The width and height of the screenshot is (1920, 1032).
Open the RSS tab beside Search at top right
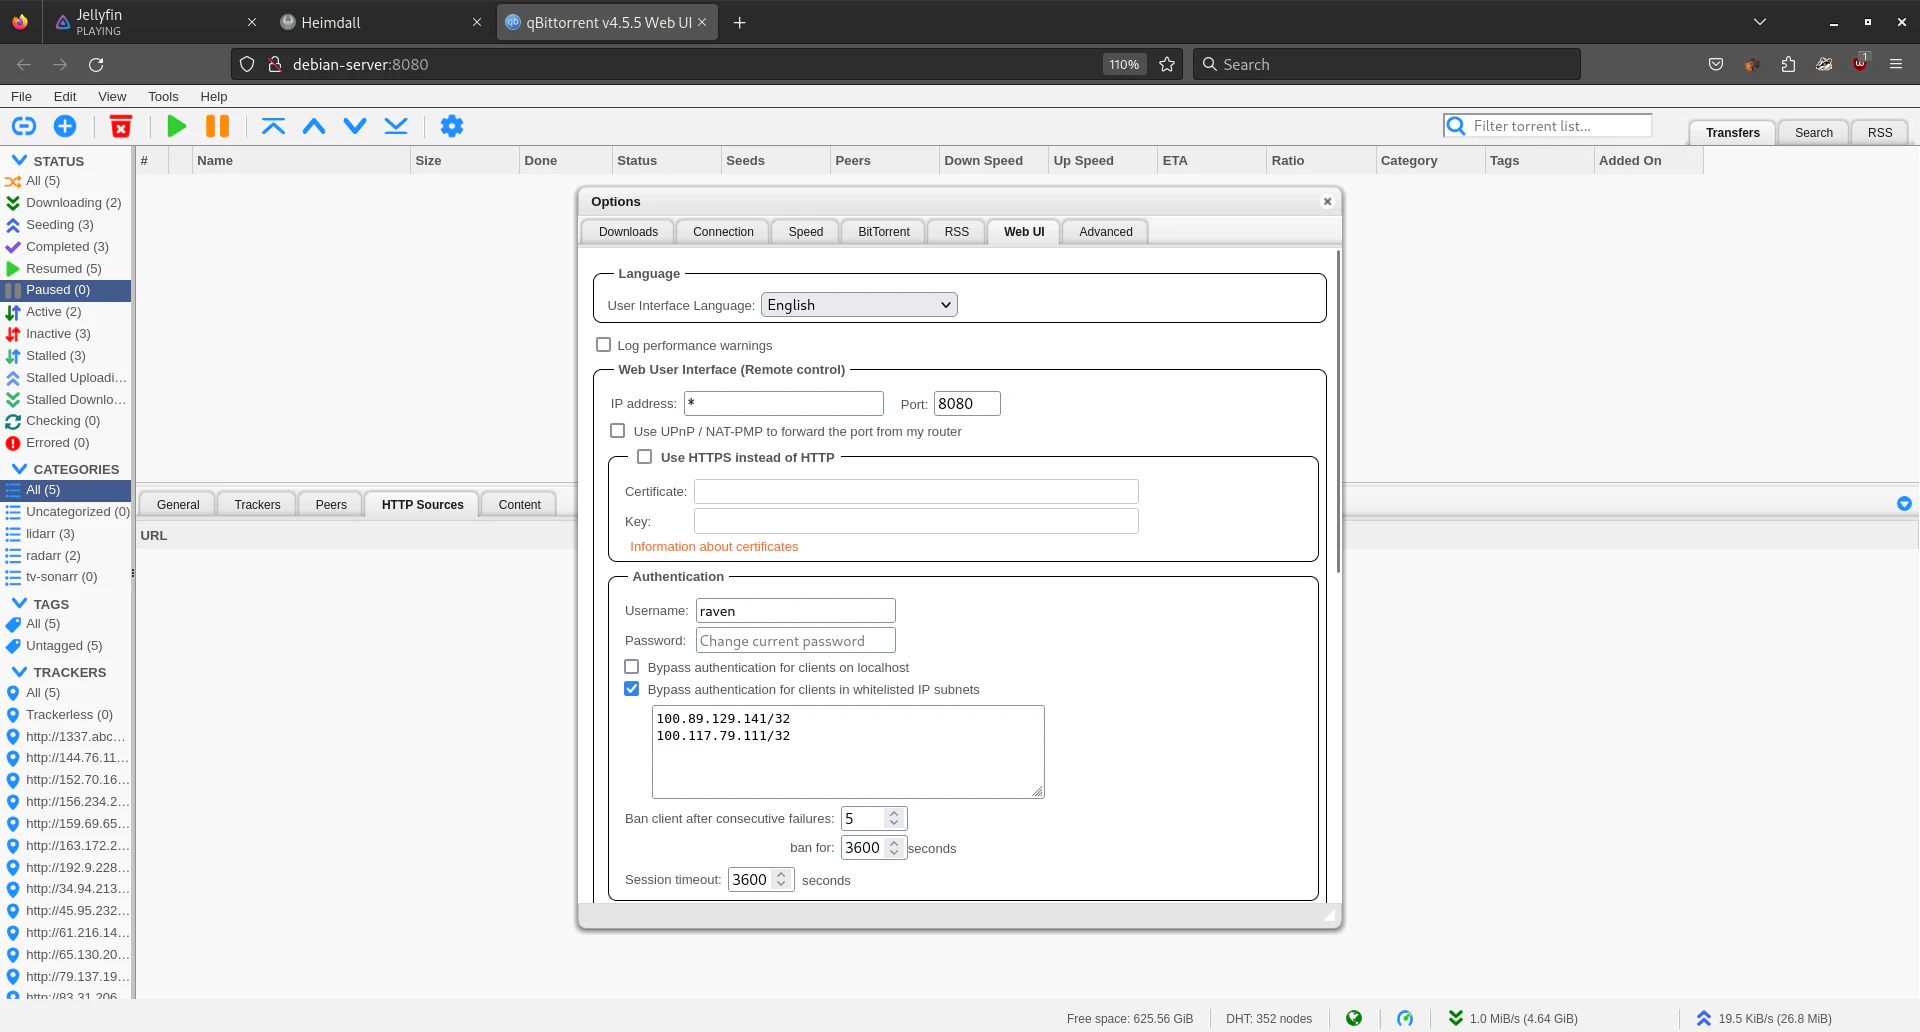(1880, 132)
